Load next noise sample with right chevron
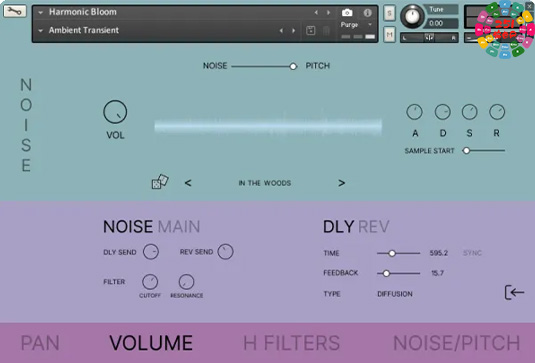535x363 pixels. (342, 183)
